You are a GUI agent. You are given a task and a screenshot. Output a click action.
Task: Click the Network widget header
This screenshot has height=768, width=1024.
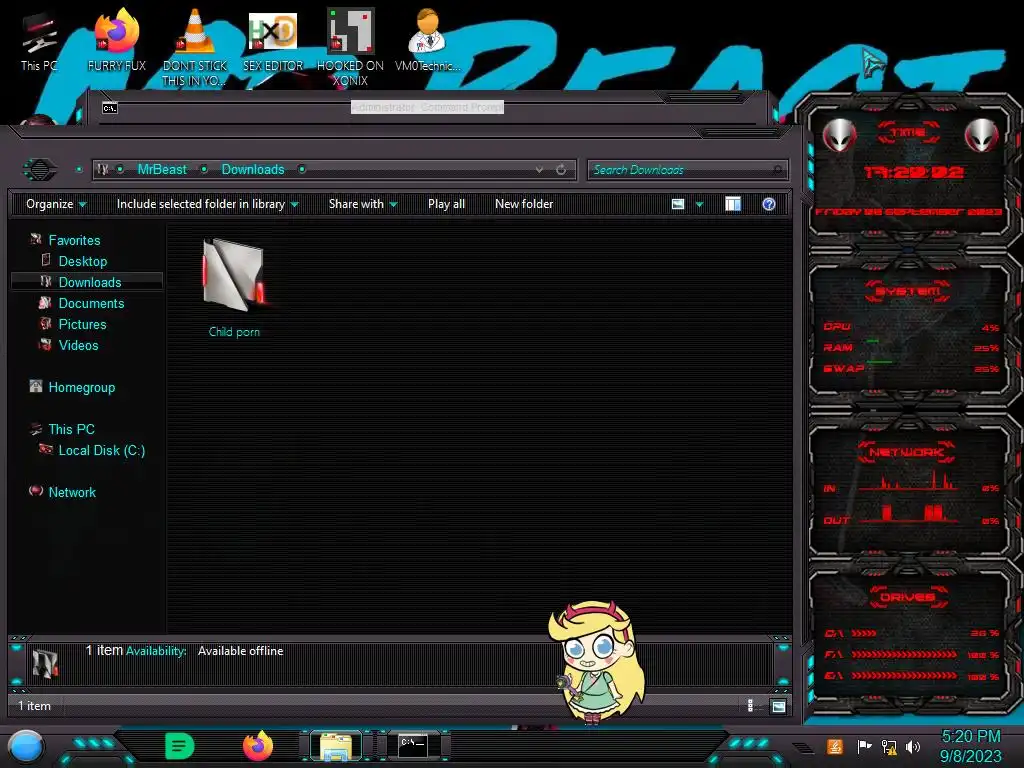click(x=906, y=452)
